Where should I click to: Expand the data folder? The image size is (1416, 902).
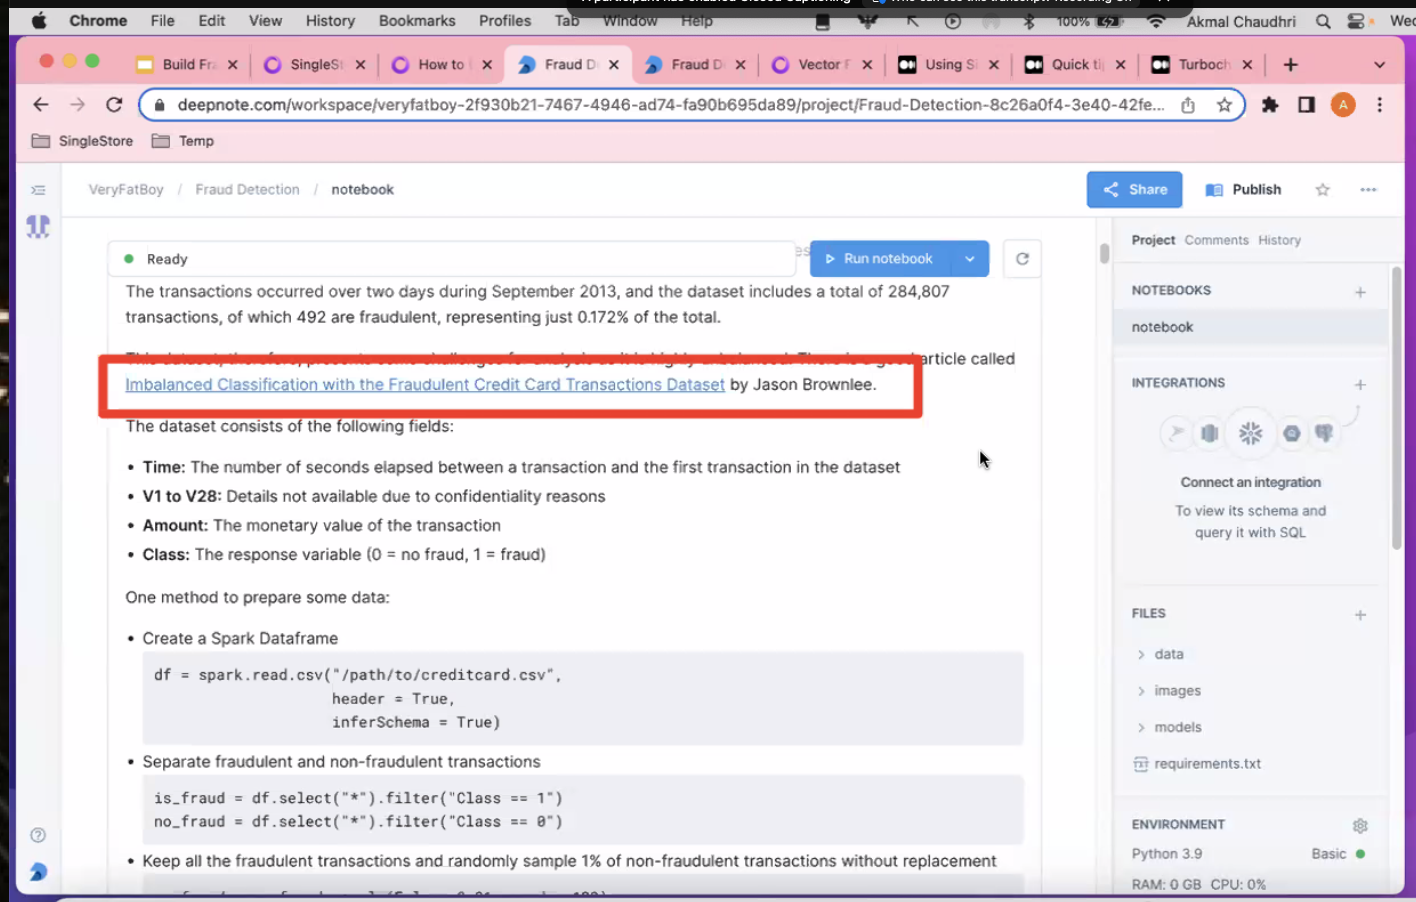[x=1168, y=654]
